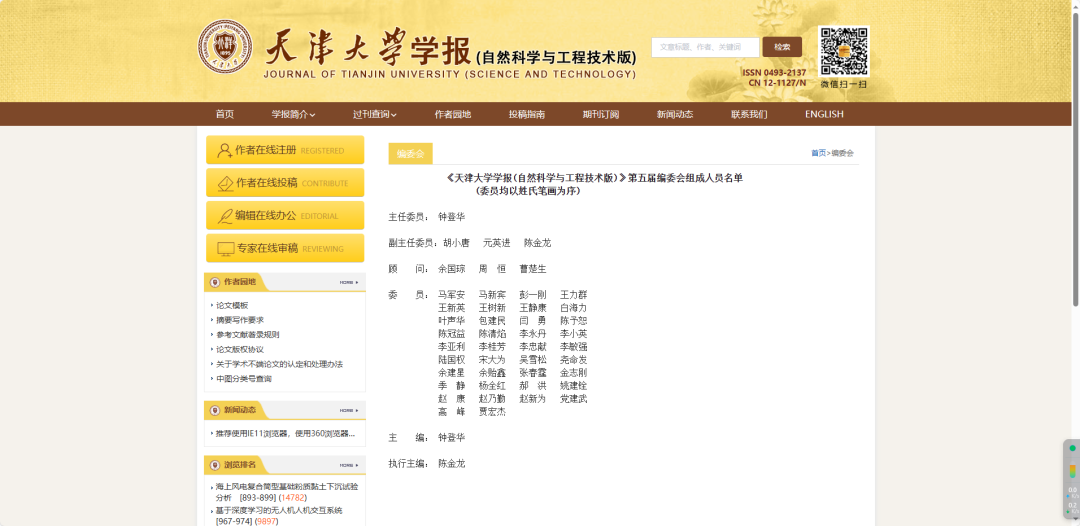Click the name 曹楚生 in 顾问 row
Image resolution: width=1080 pixels, height=526 pixels.
click(x=533, y=269)
